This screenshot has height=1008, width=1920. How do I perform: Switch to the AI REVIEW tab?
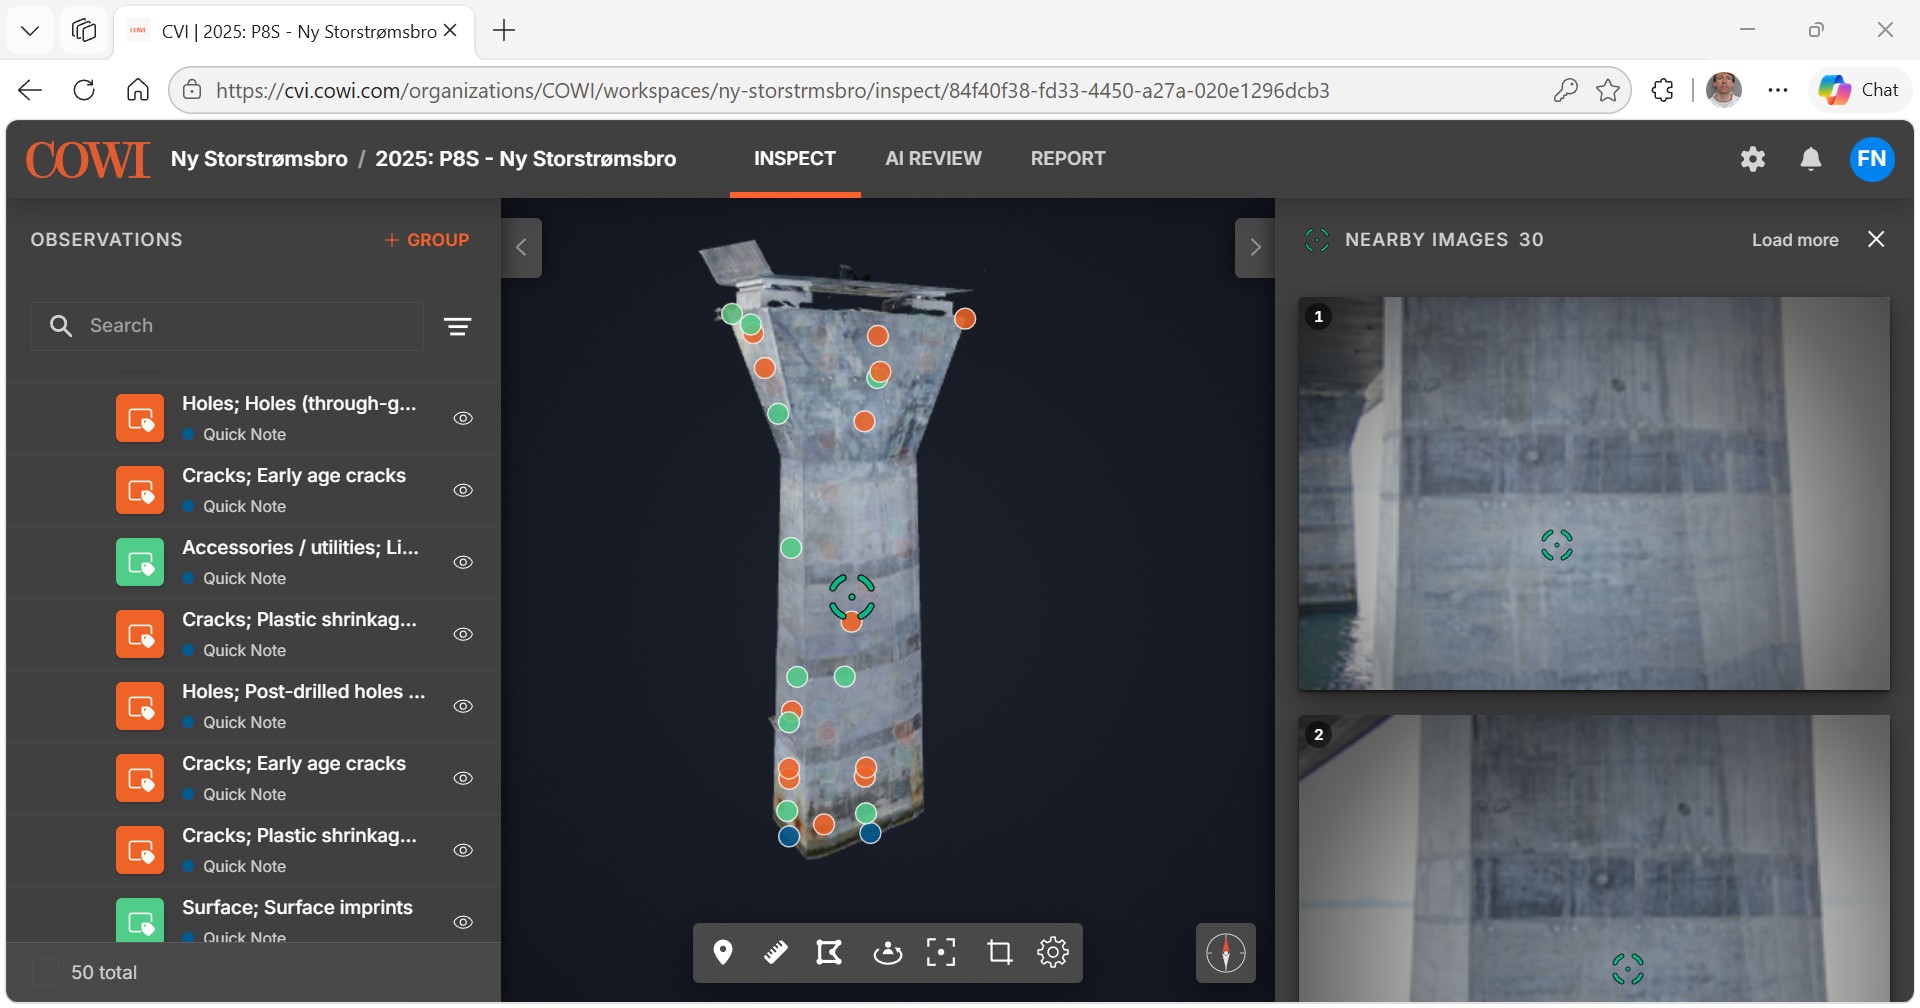933,159
